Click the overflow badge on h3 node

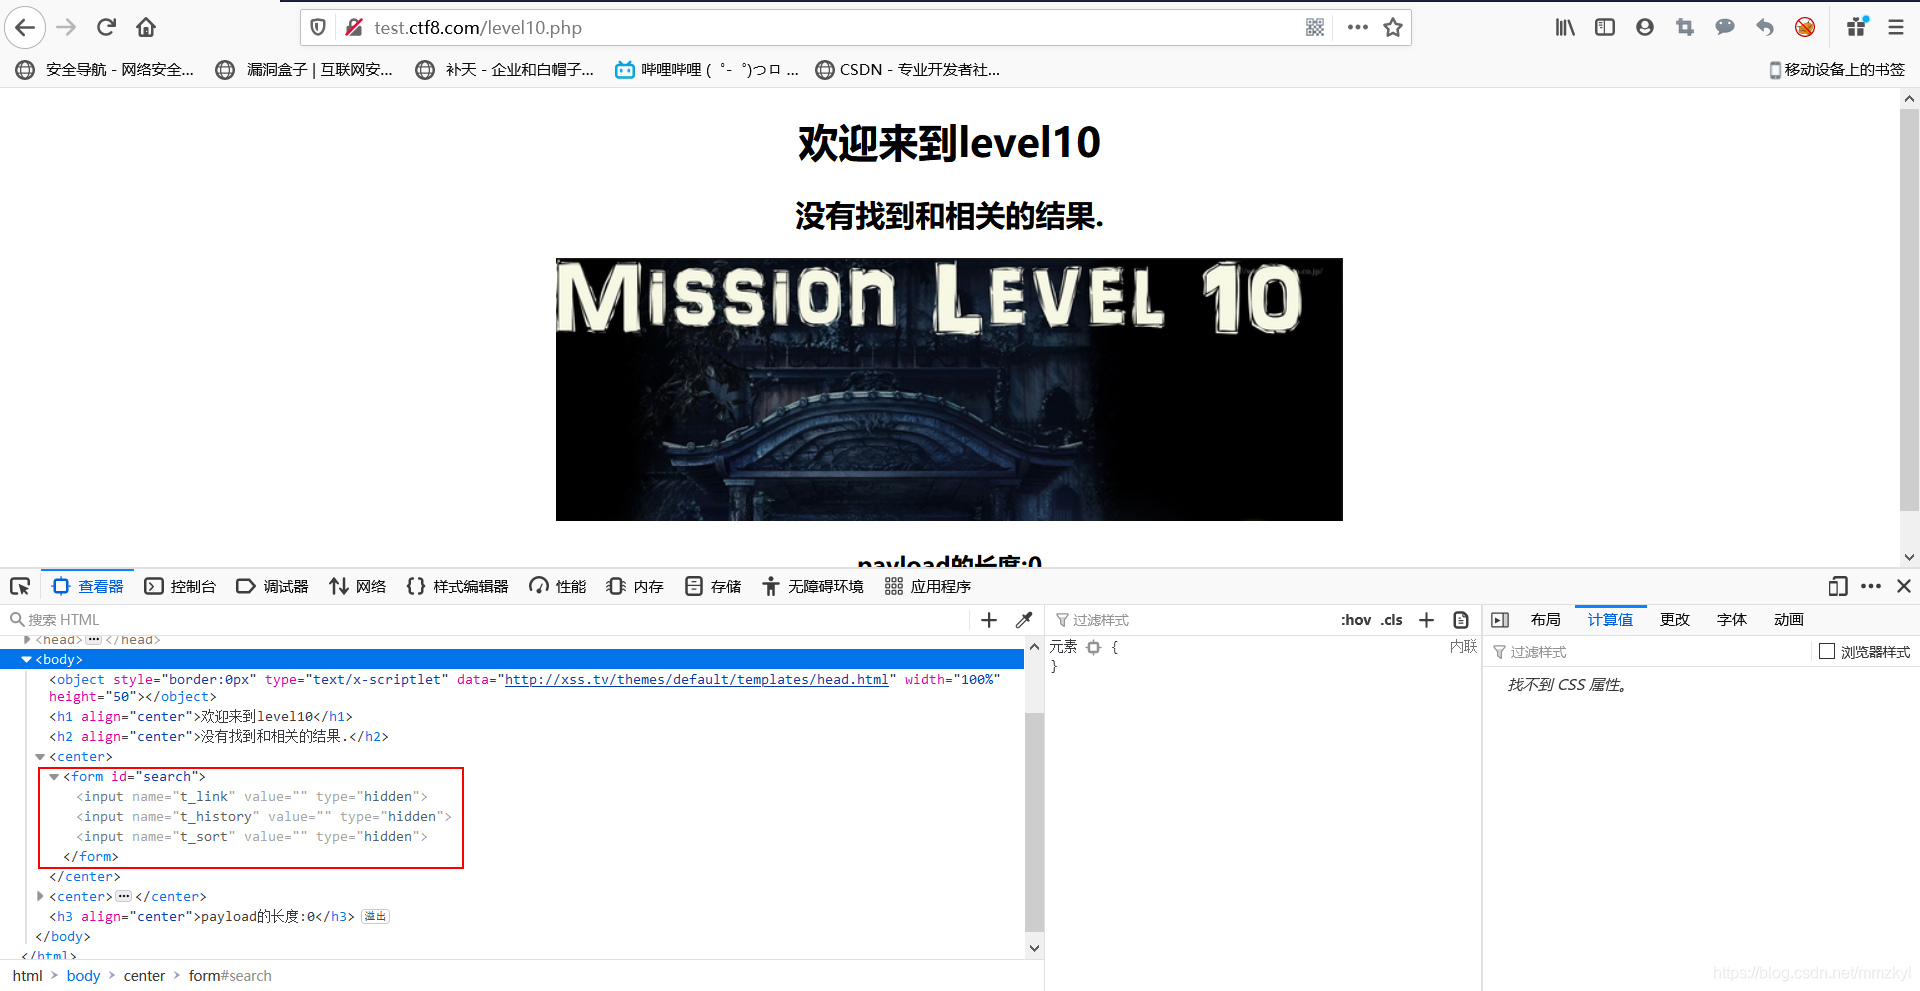coord(375,917)
